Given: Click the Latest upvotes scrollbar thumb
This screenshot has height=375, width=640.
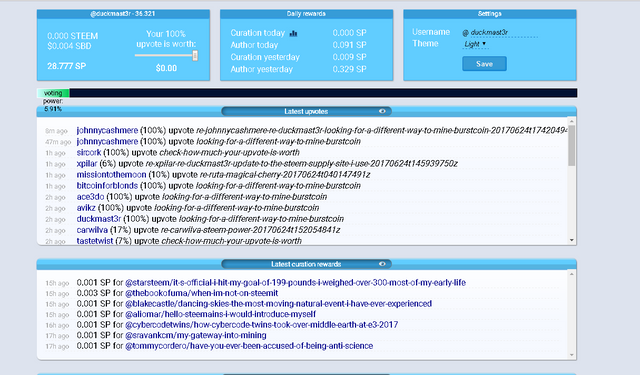Looking at the screenshot, I should tap(571, 145).
